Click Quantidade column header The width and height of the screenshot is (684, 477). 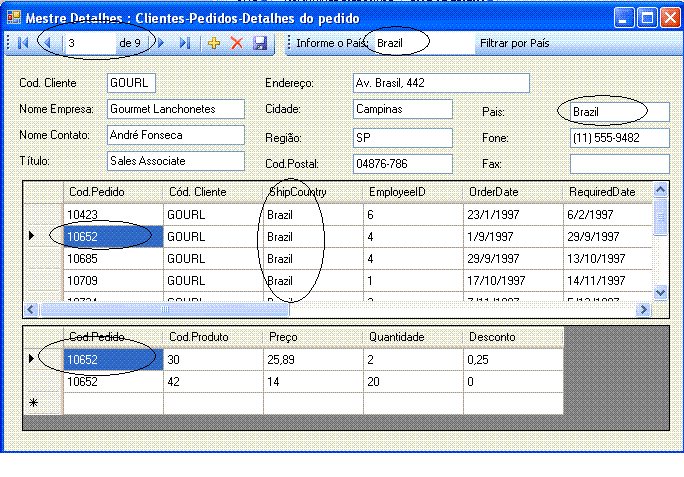pos(413,337)
